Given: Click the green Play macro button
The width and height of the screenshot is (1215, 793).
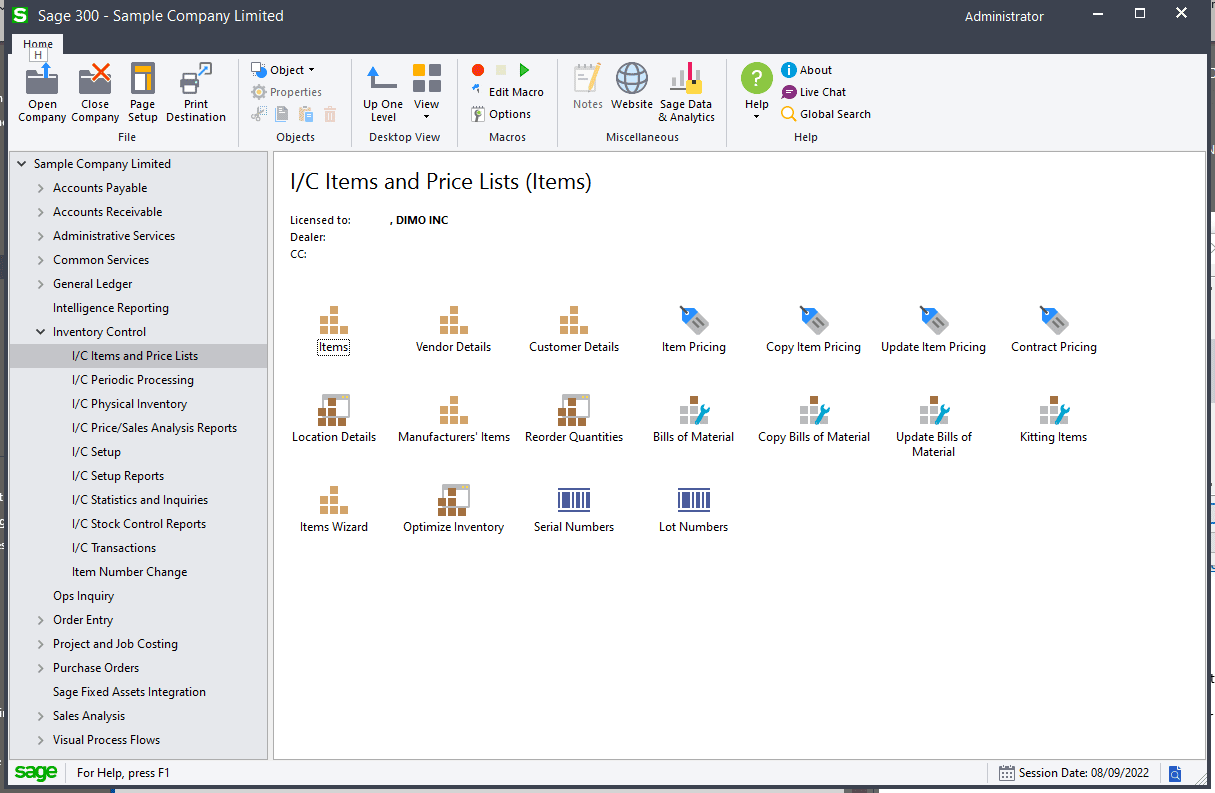Looking at the screenshot, I should click(524, 70).
